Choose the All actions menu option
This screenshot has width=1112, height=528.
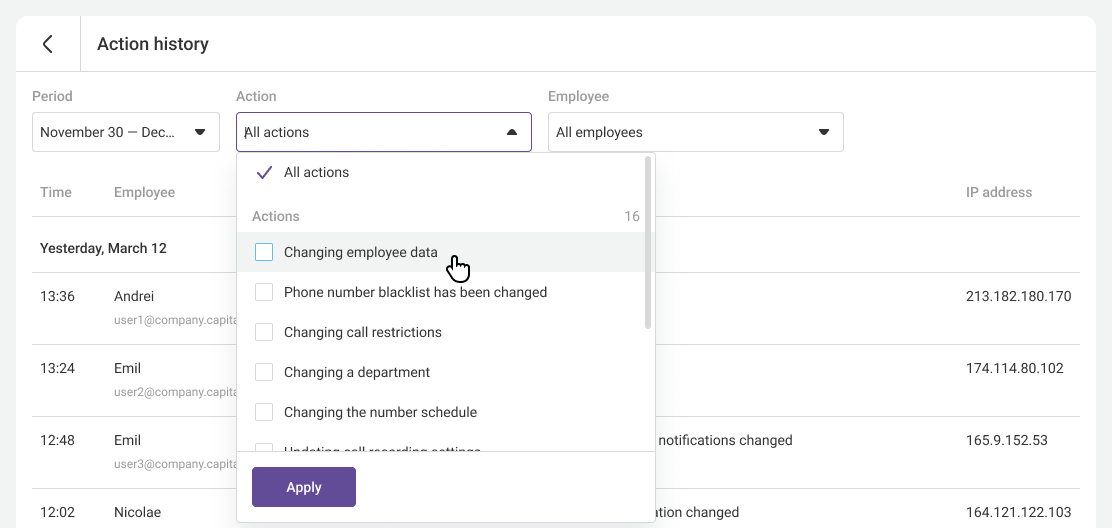317,172
